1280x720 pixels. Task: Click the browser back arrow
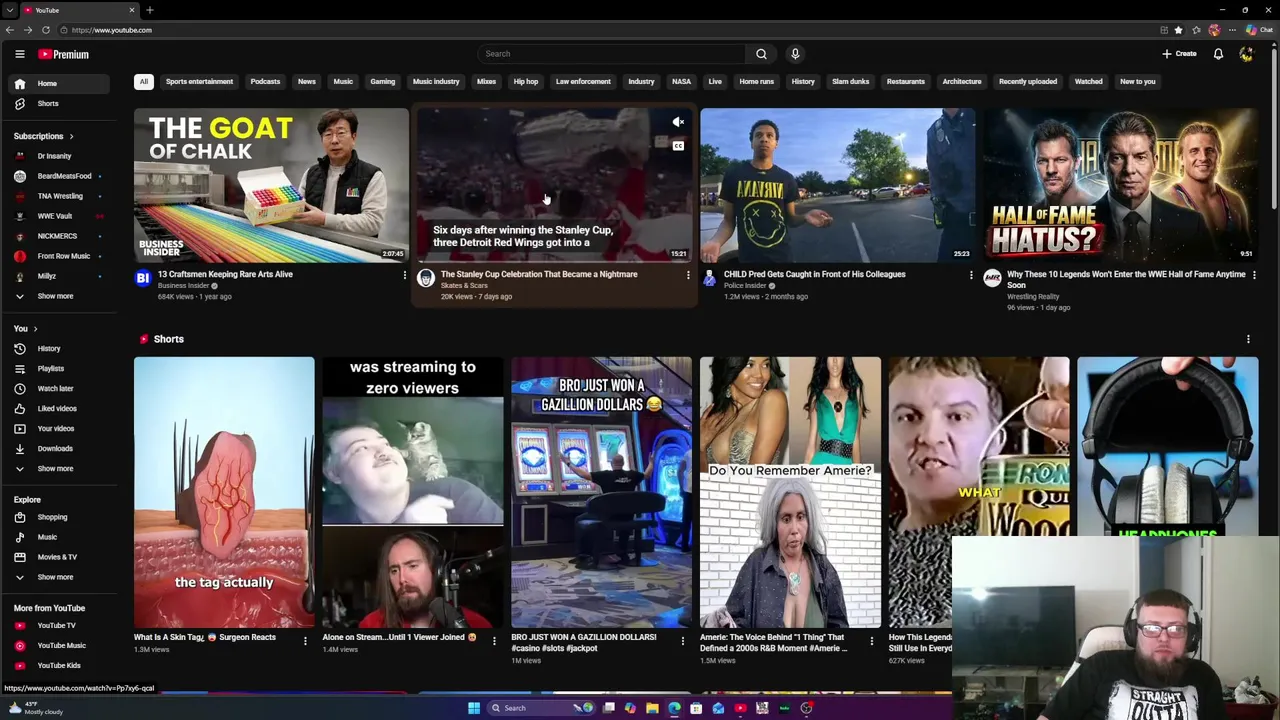click(10, 30)
